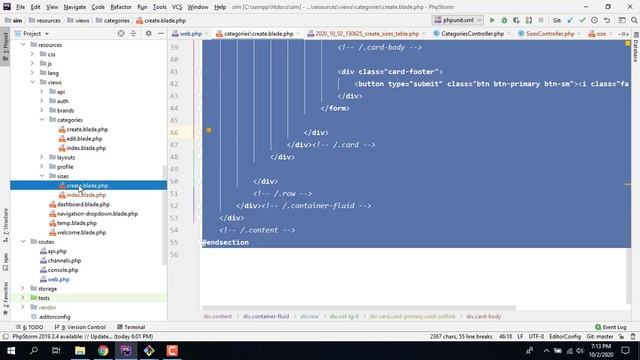640x360 pixels.
Task: Run with coverage icon
Action: click(x=516, y=20)
